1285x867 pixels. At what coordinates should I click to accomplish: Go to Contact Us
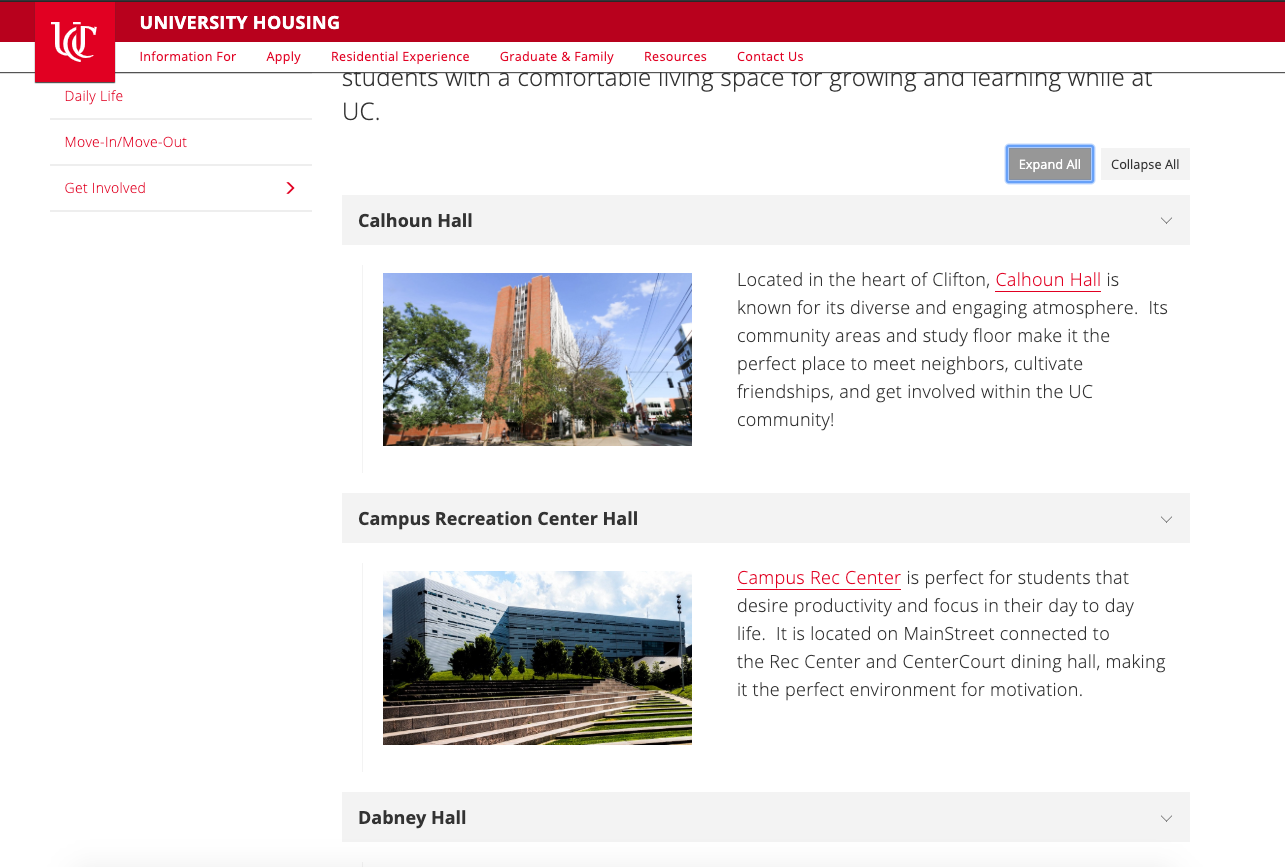pyautogui.click(x=770, y=57)
